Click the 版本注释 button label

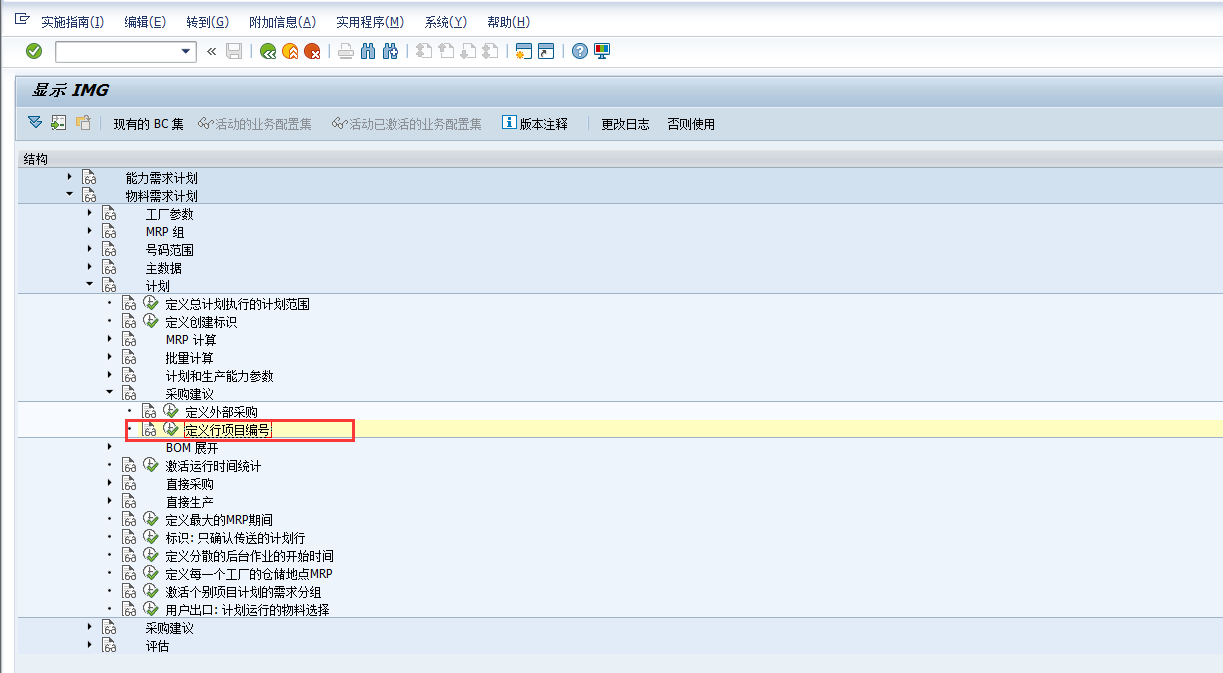pos(543,124)
